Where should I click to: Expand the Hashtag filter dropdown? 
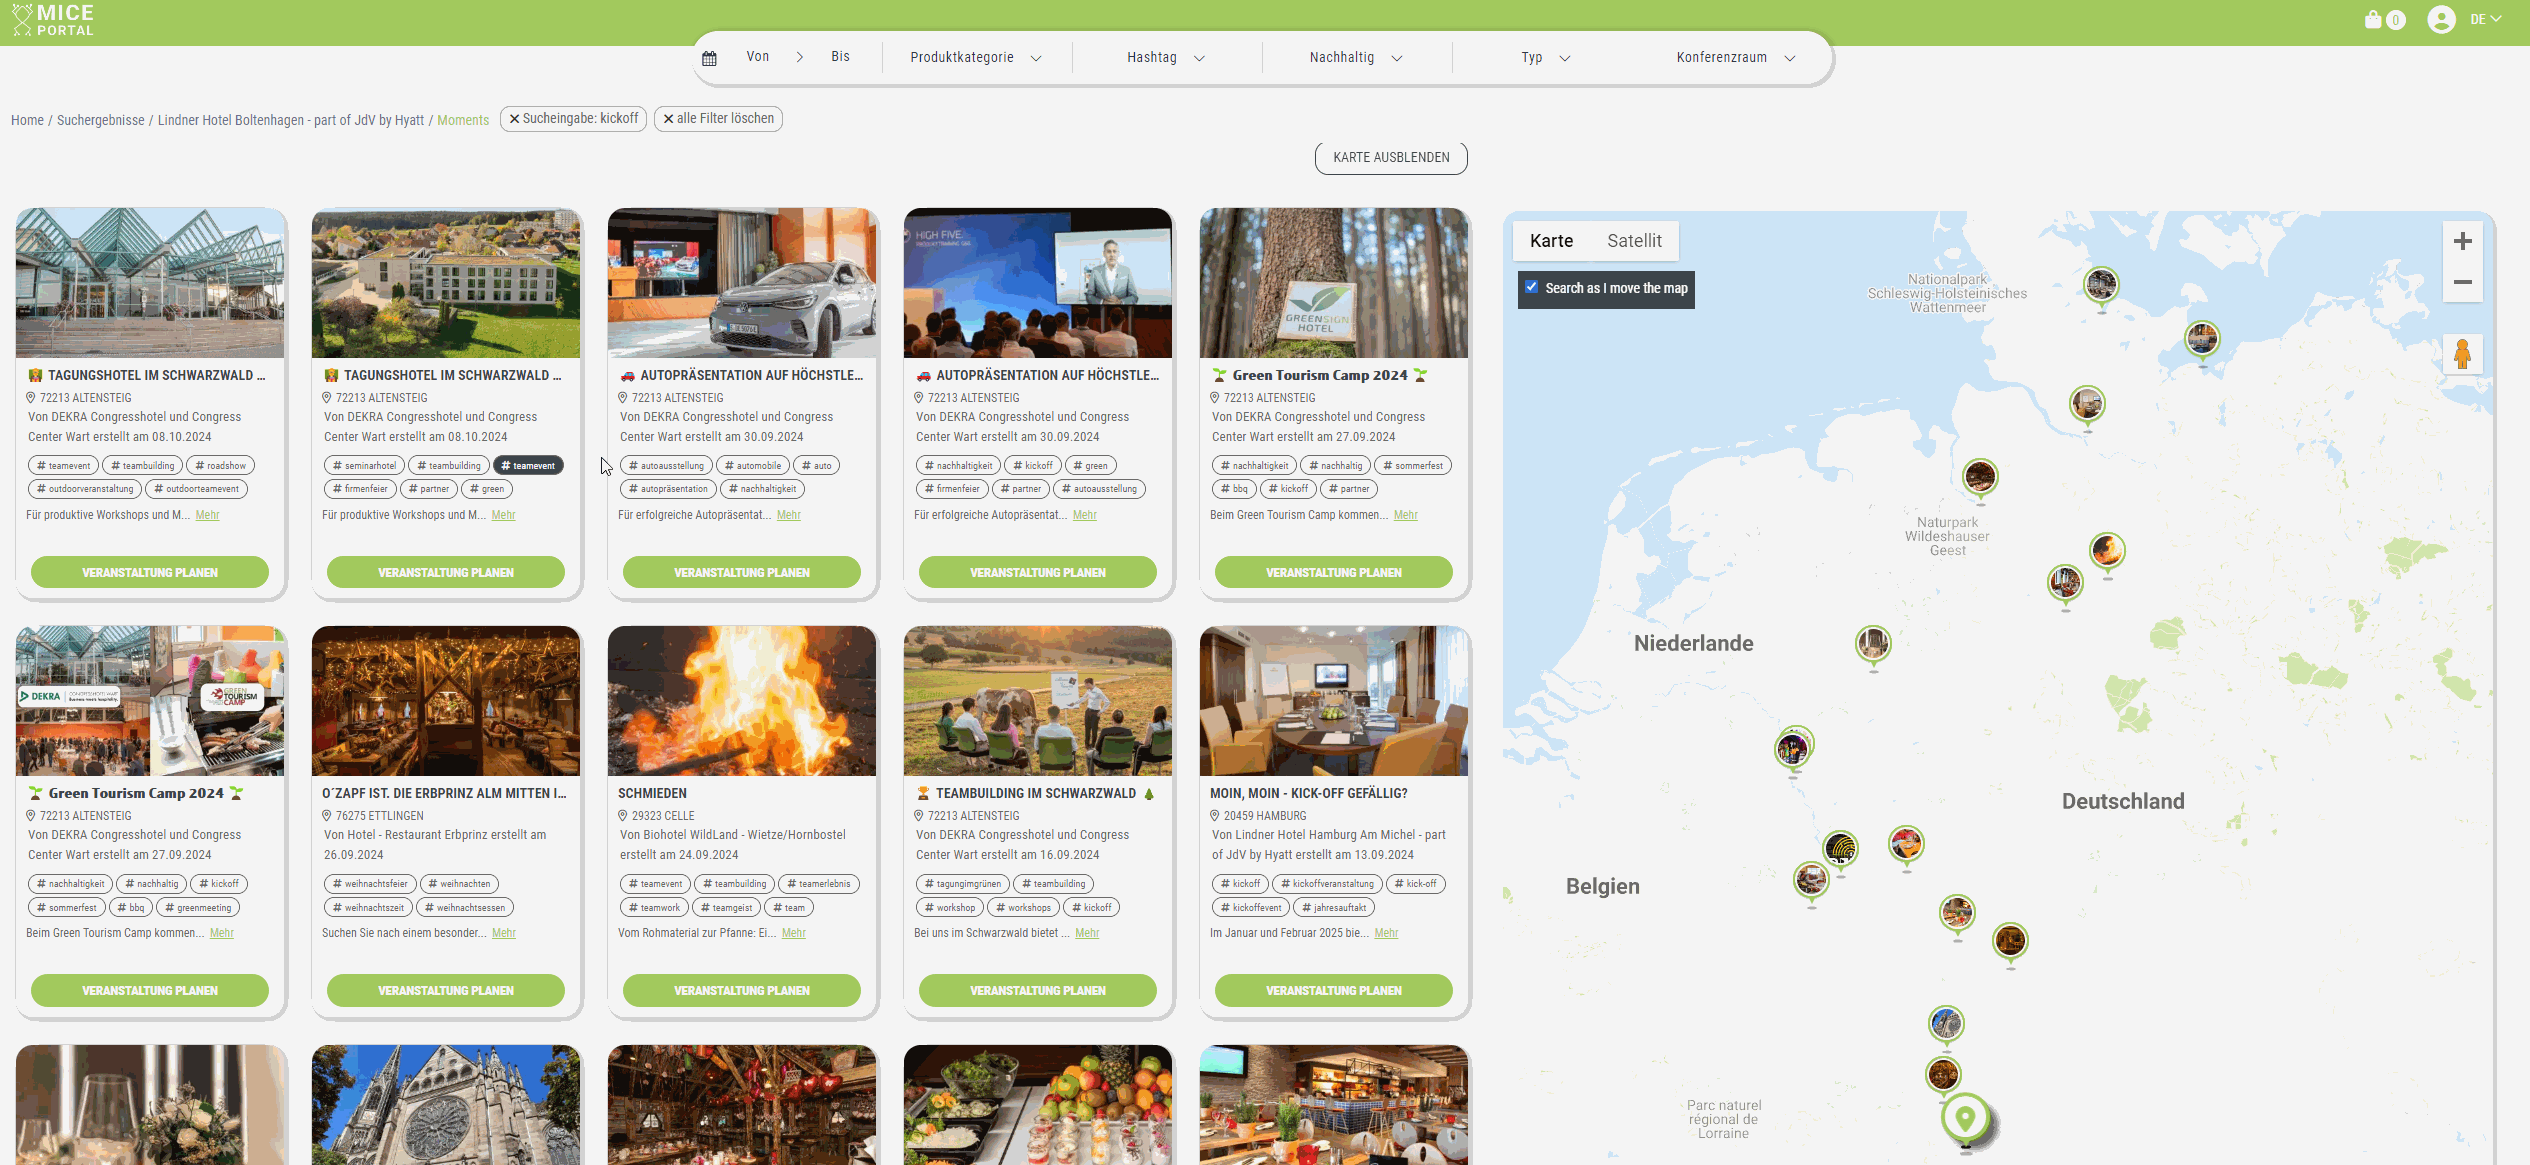tap(1165, 58)
